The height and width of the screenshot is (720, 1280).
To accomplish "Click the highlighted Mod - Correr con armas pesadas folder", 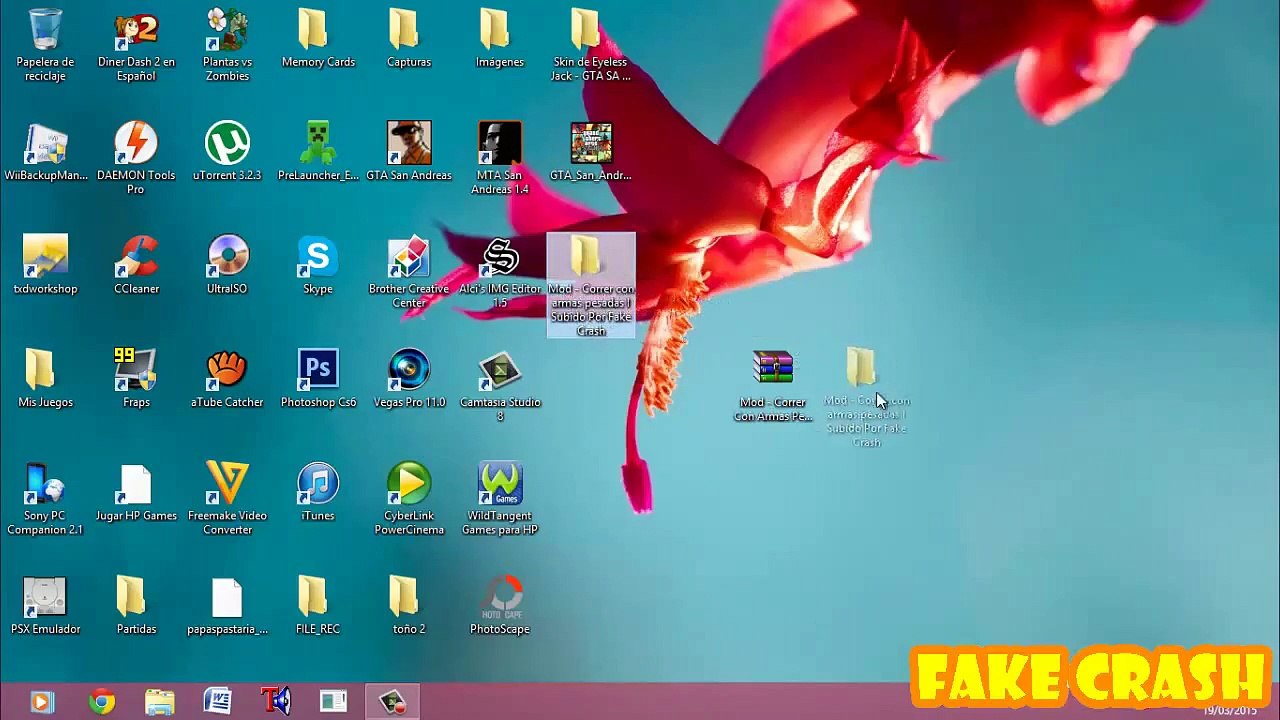I will (x=591, y=286).
